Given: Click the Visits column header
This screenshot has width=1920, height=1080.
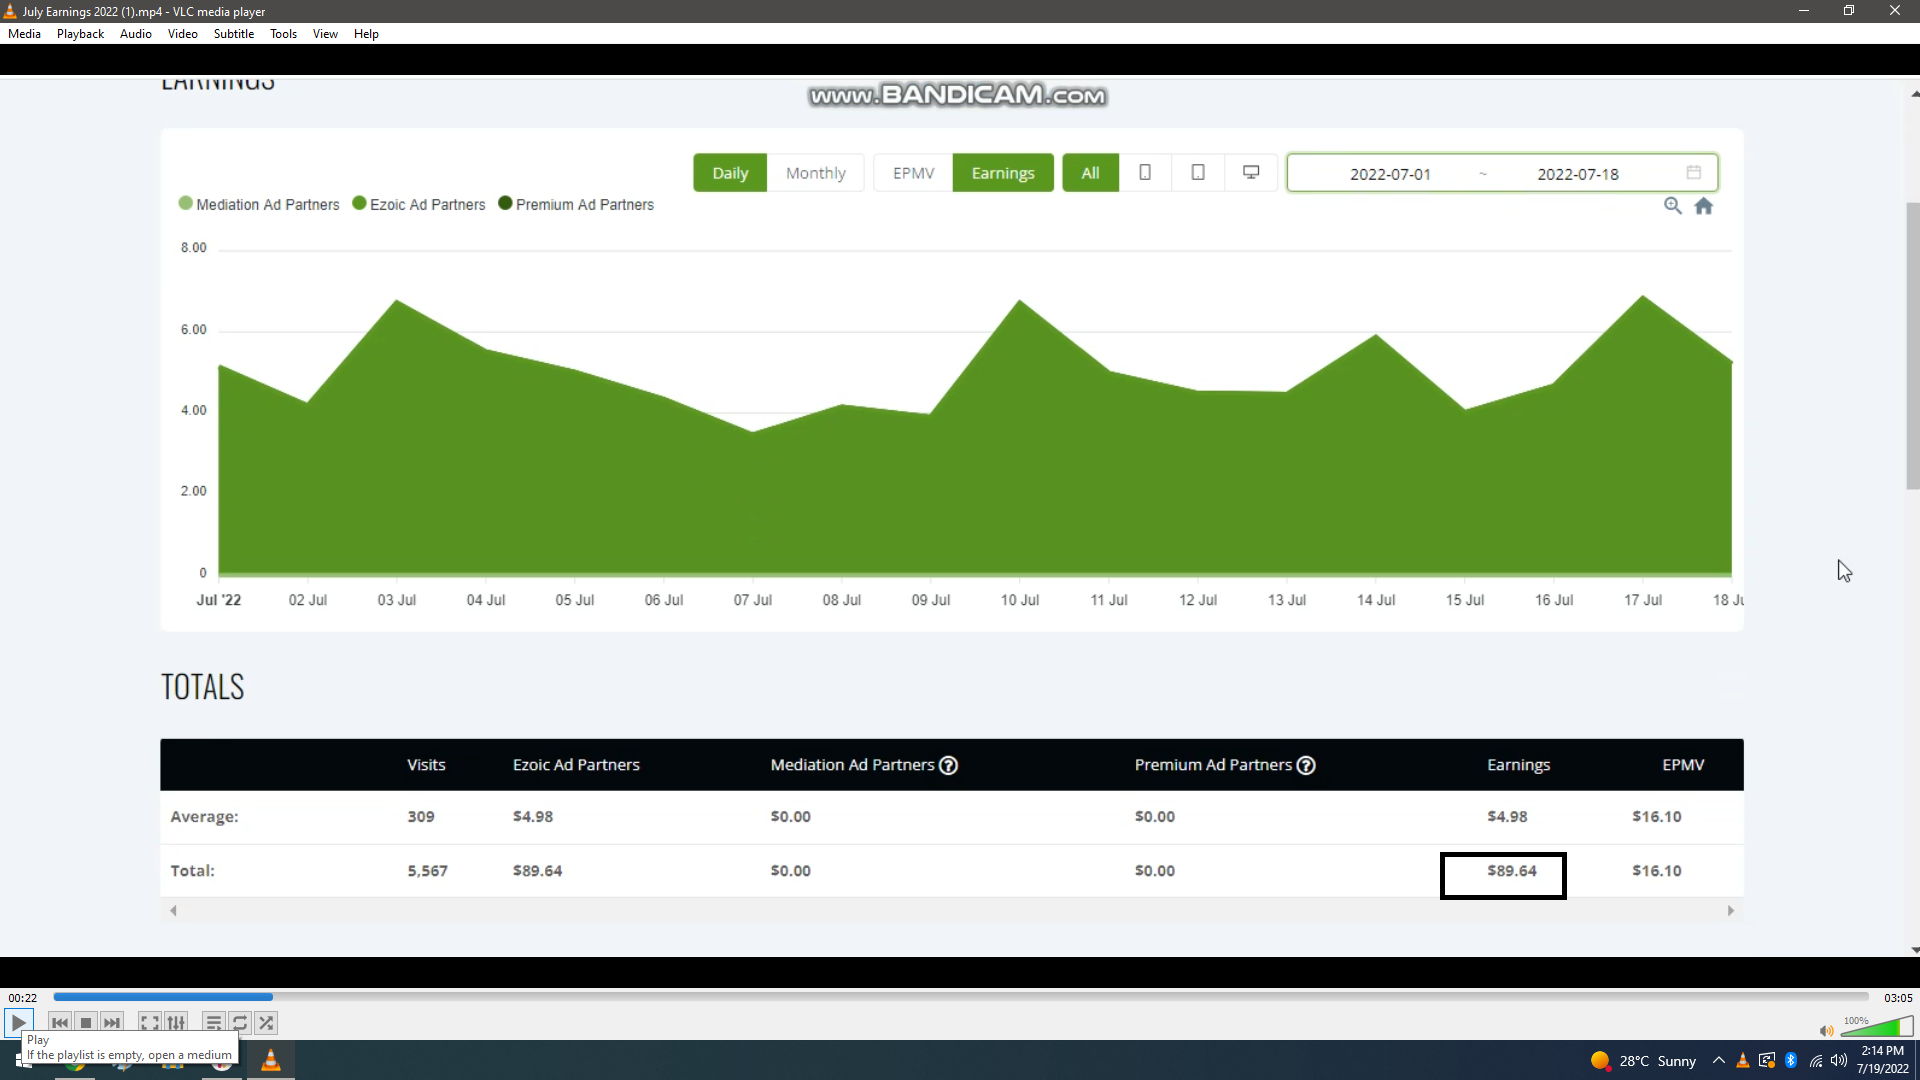Looking at the screenshot, I should [x=426, y=765].
